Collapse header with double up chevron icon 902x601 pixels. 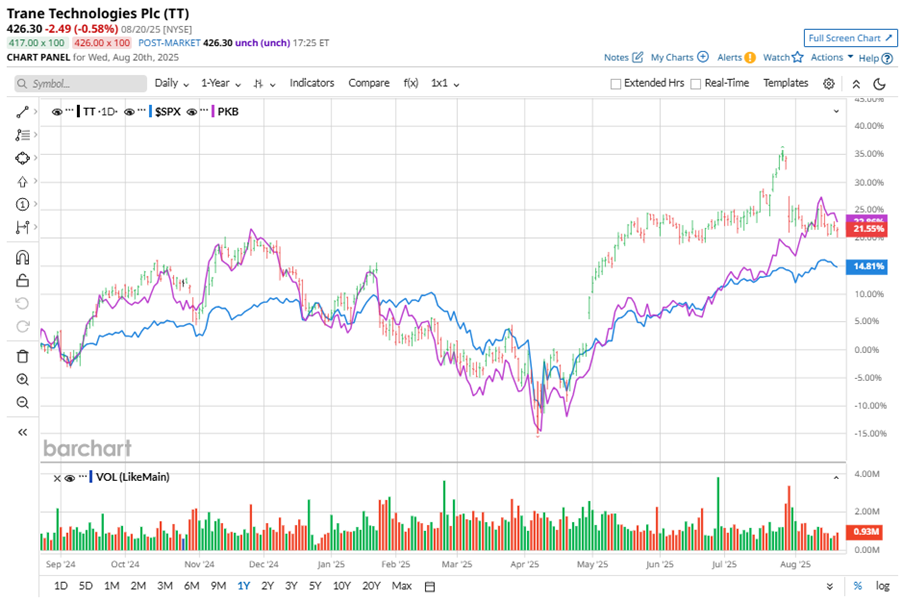point(856,84)
